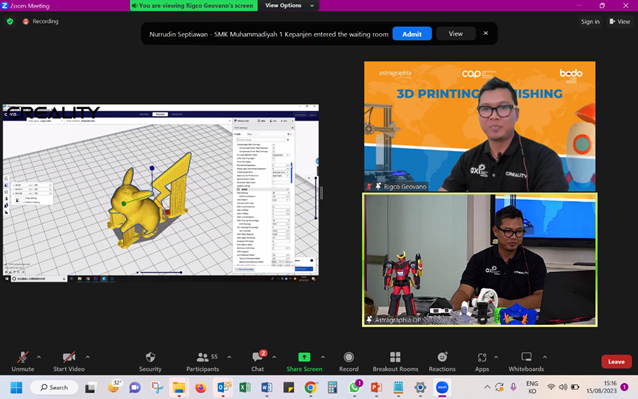
Task: Expand the arrow beside Whiteboards
Action: [545, 357]
